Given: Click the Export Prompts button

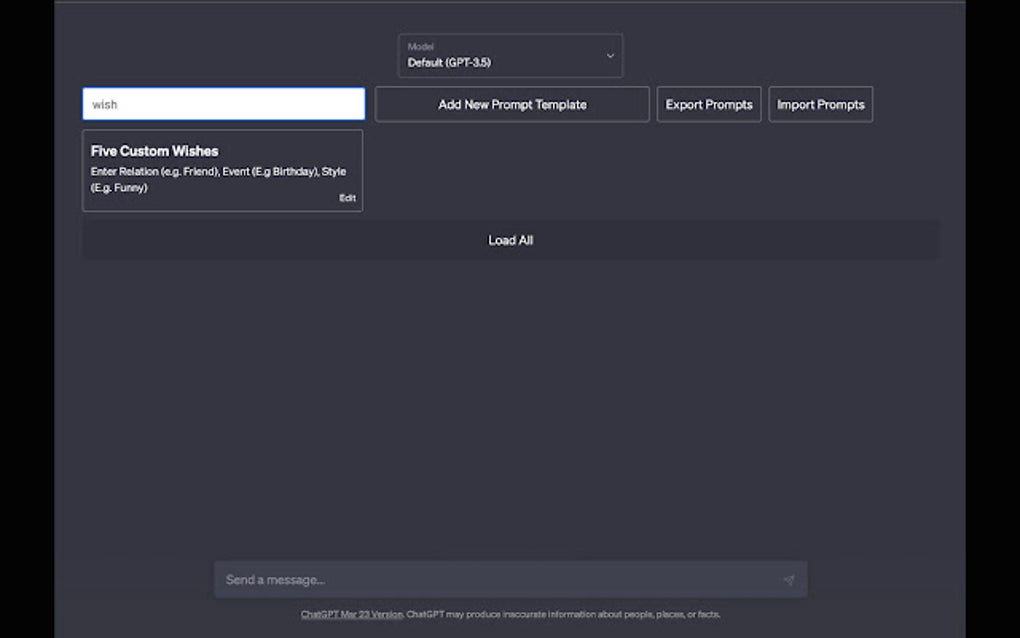Looking at the screenshot, I should [708, 104].
